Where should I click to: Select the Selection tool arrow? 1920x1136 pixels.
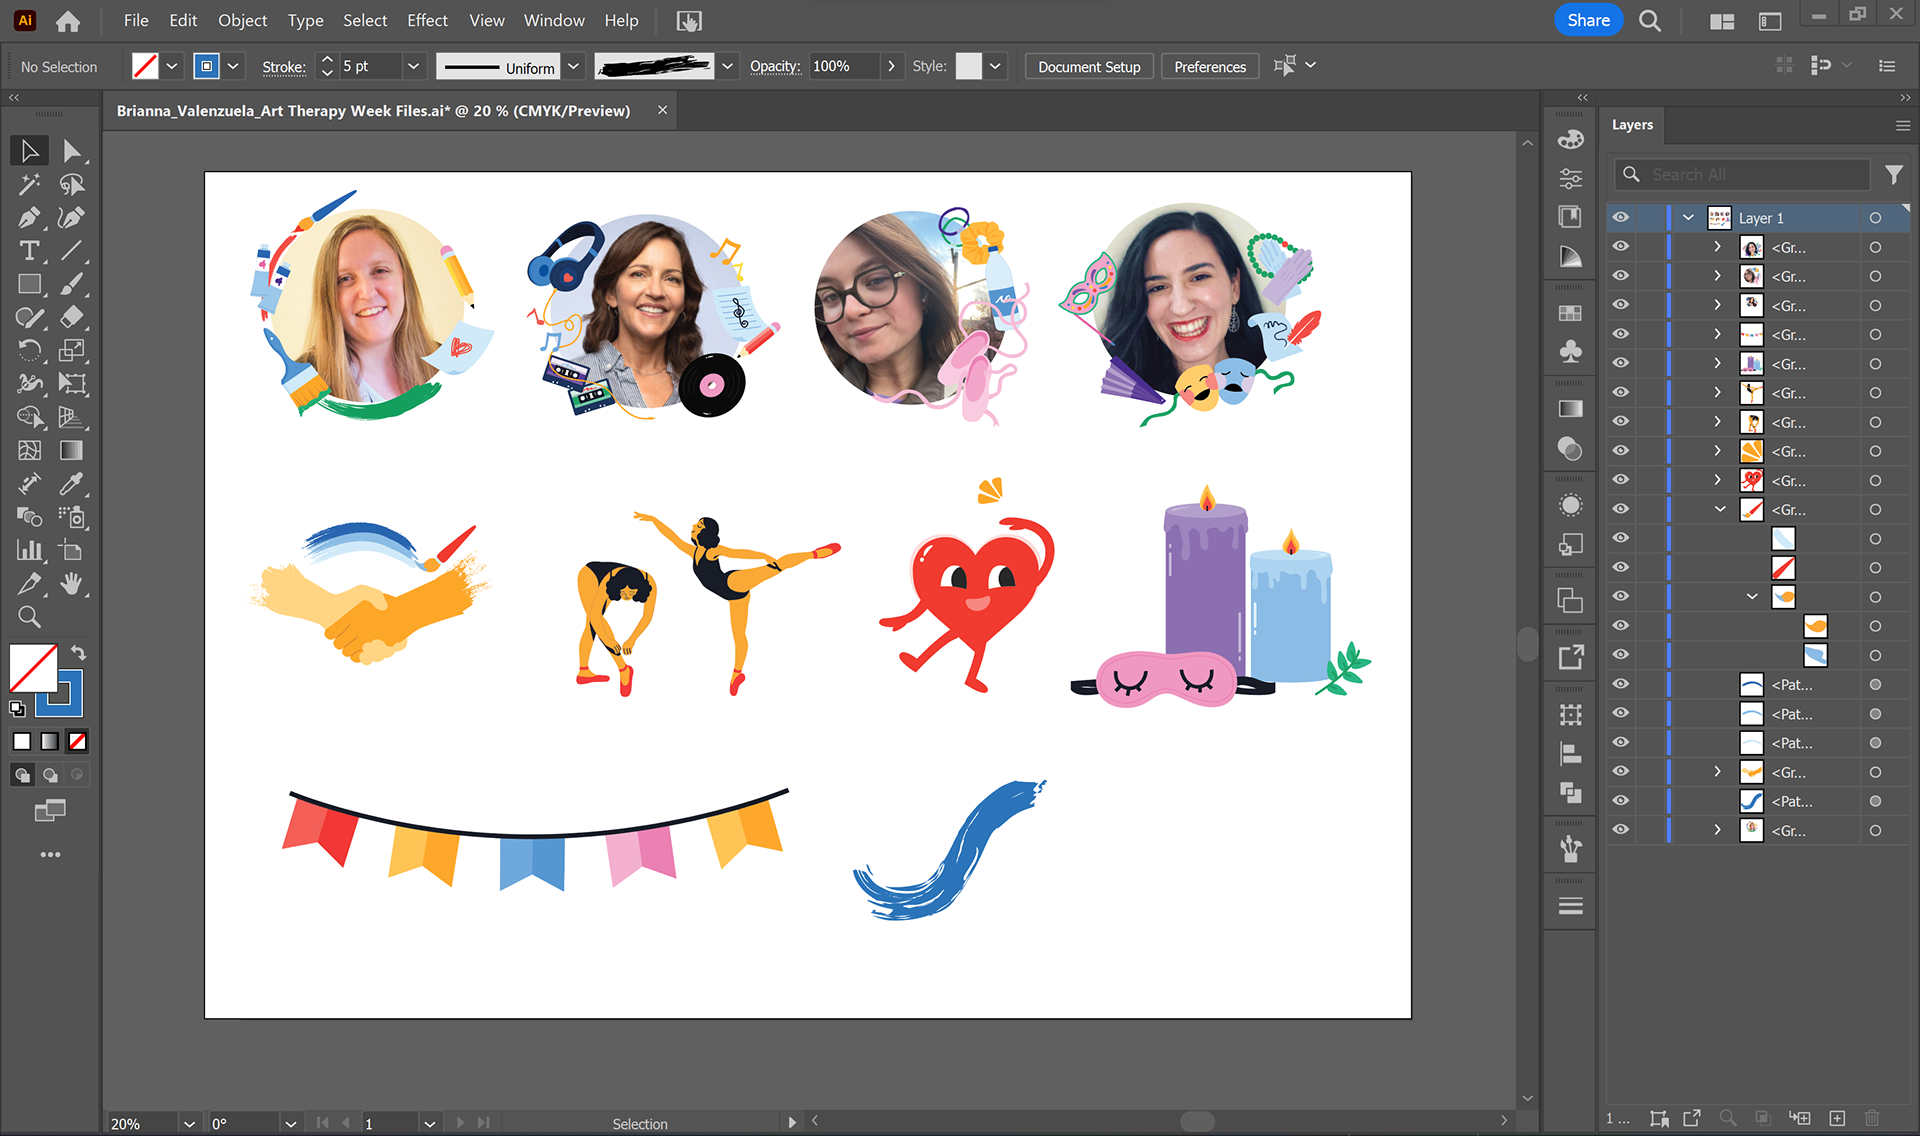point(29,151)
